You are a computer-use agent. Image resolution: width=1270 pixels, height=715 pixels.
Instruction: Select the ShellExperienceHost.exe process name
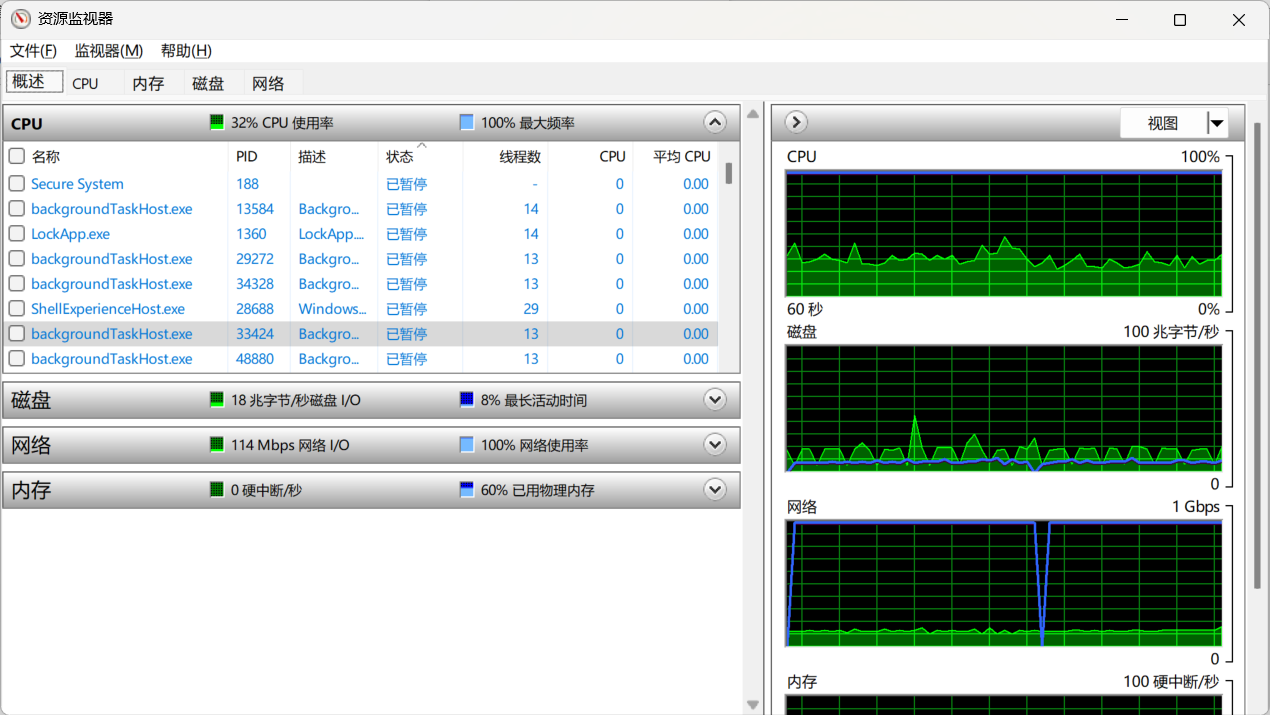[x=108, y=309]
